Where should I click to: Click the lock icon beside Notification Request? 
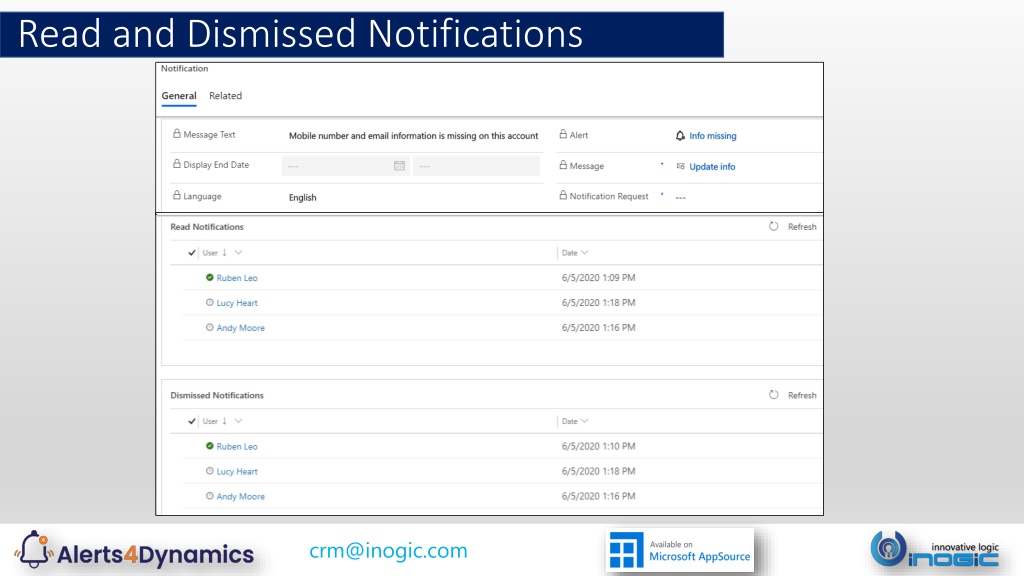[563, 195]
